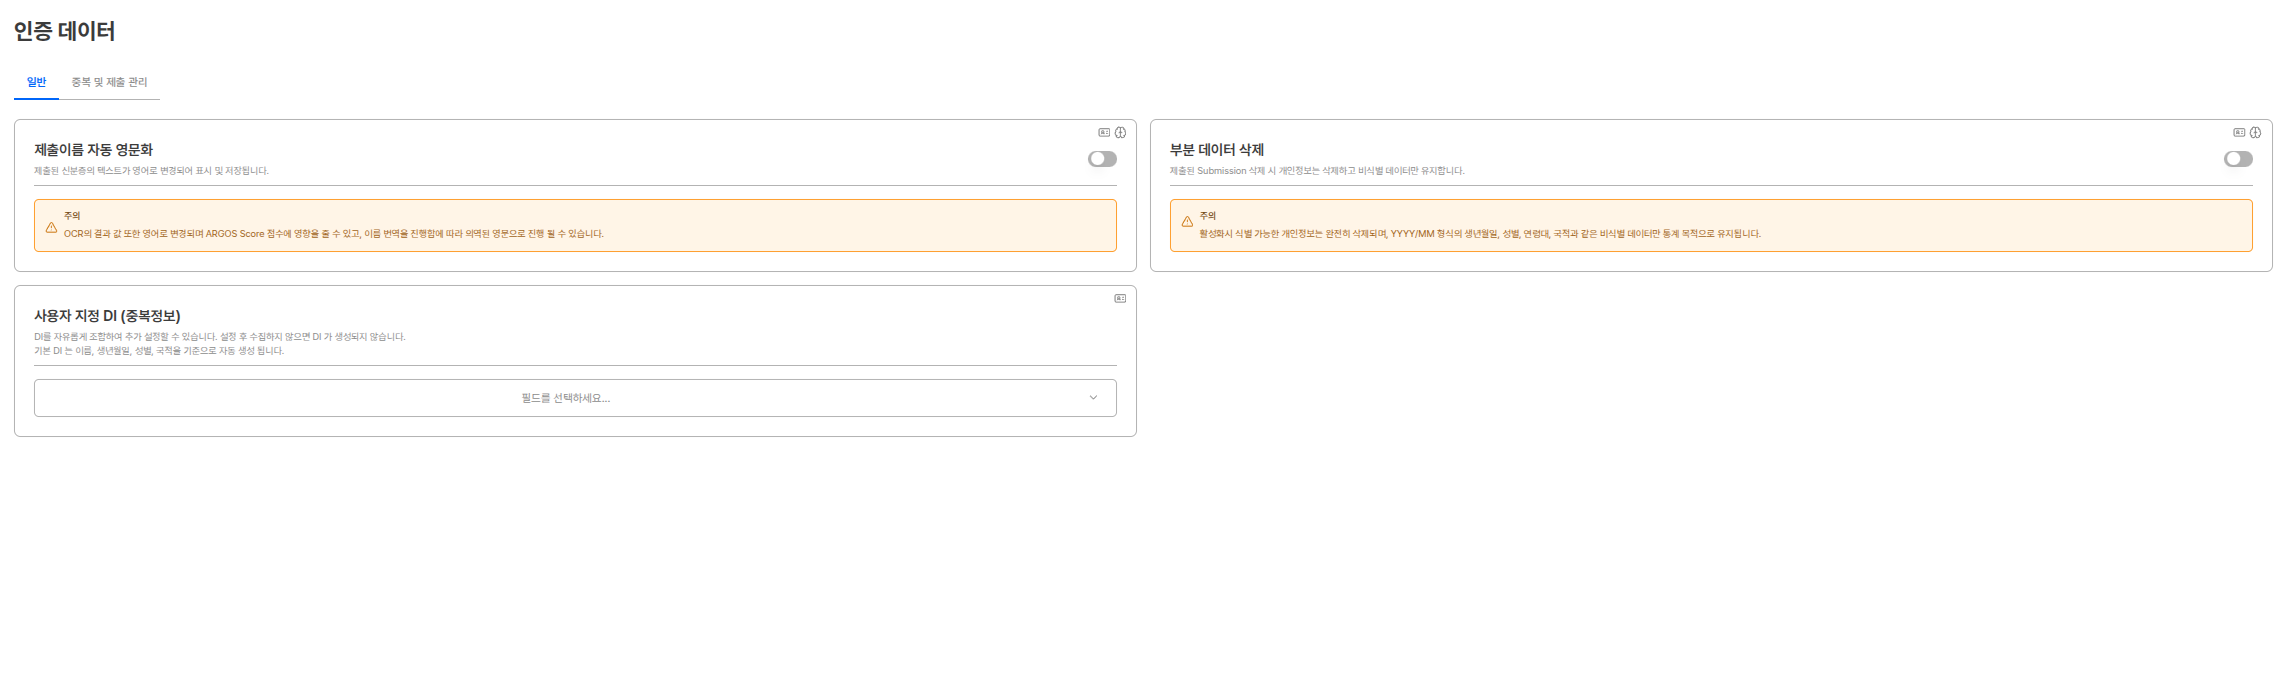Open the 중복 및 제출 관리 tab
2284x683 pixels.
pyautogui.click(x=109, y=82)
